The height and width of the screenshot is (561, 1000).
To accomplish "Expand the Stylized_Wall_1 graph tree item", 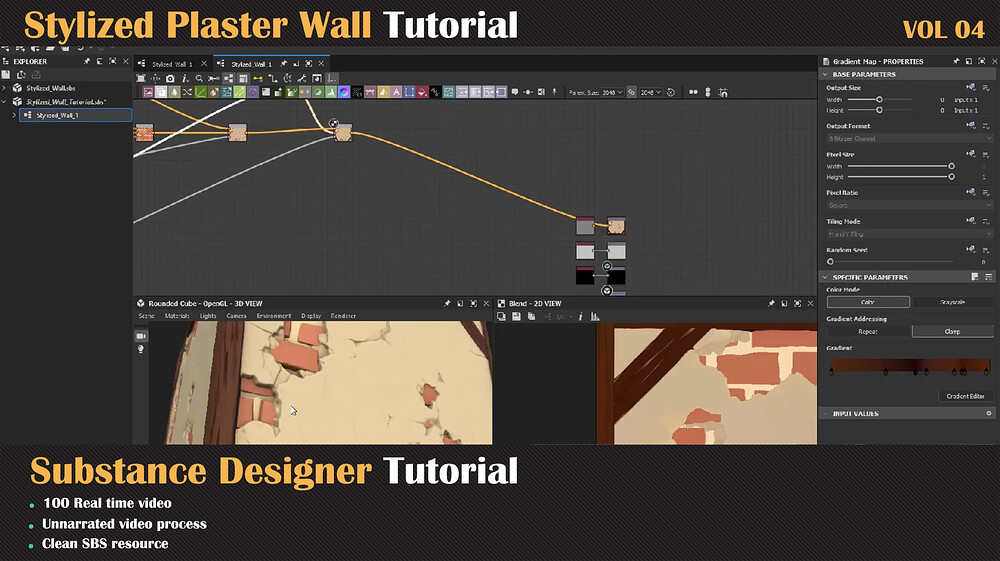I will pos(14,115).
